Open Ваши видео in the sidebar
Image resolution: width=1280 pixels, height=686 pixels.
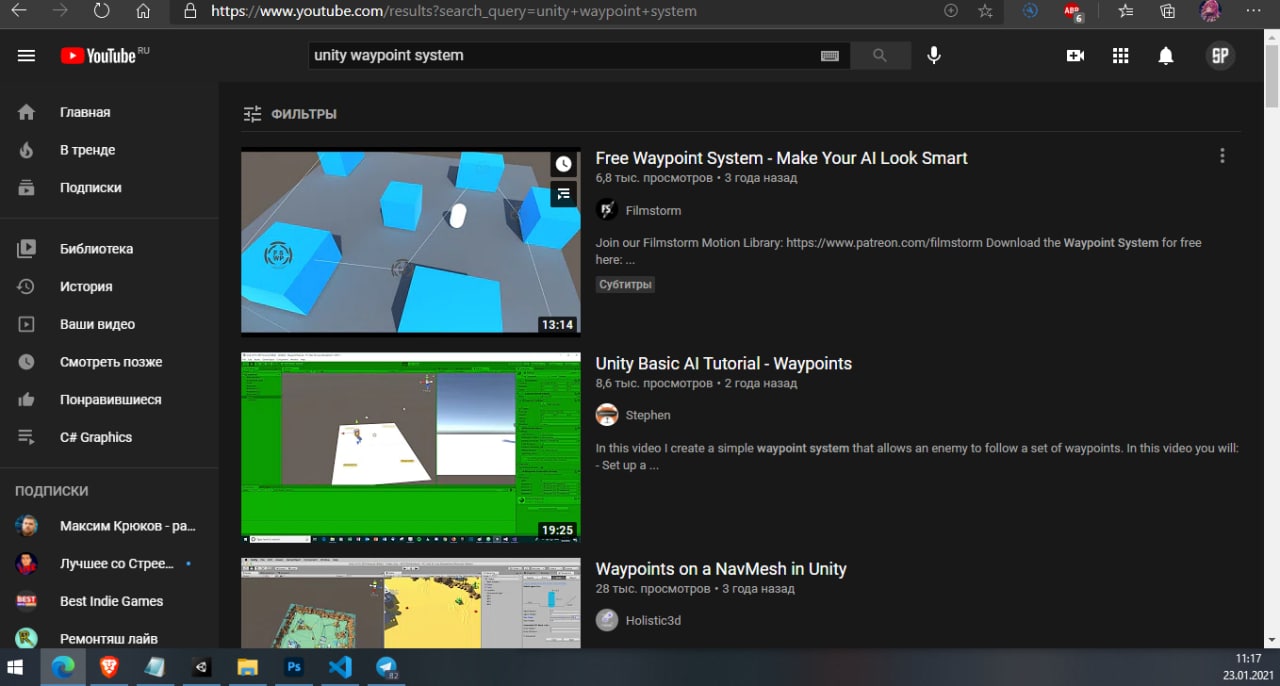(109, 324)
